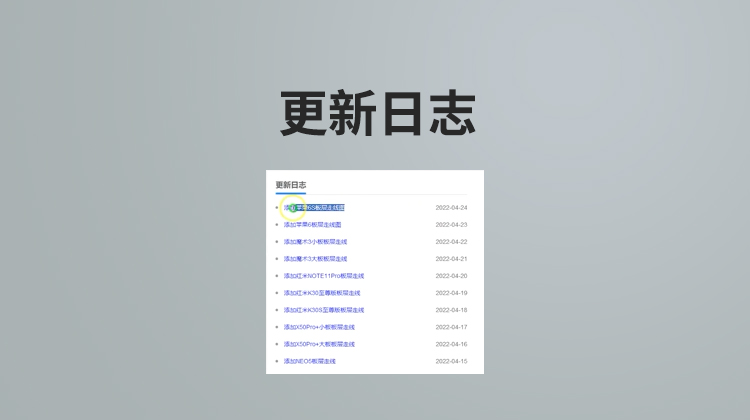Select the 更新日志 tab header in panel
750x420 pixels.
291,185
